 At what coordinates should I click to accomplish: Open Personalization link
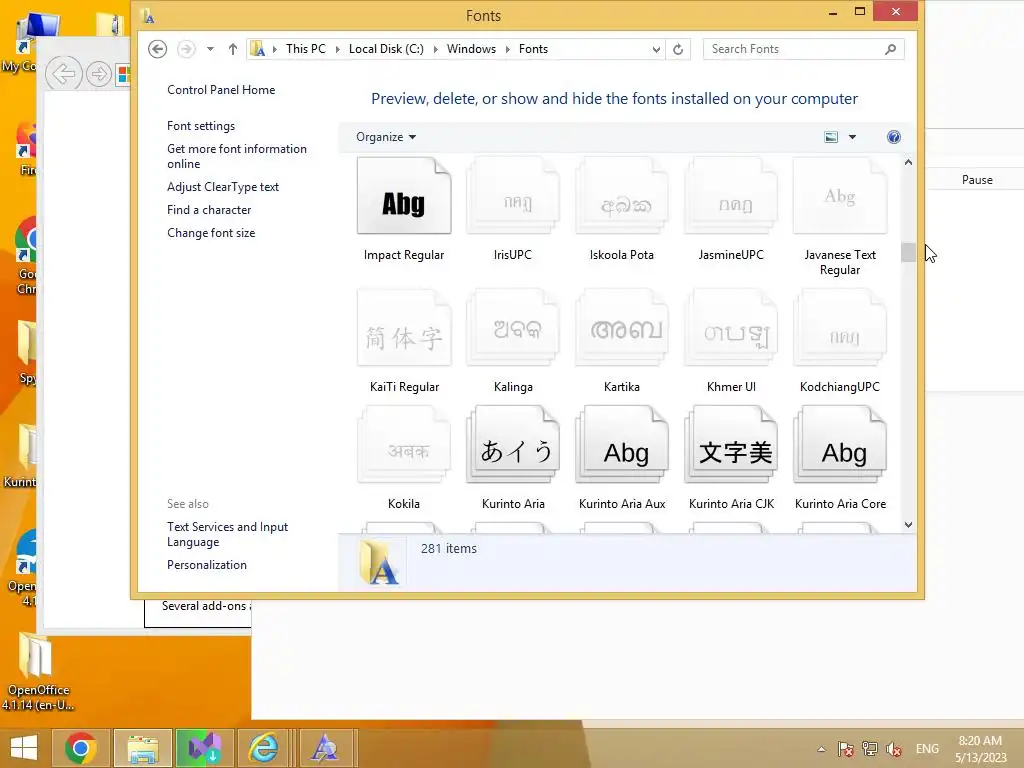tap(206, 565)
